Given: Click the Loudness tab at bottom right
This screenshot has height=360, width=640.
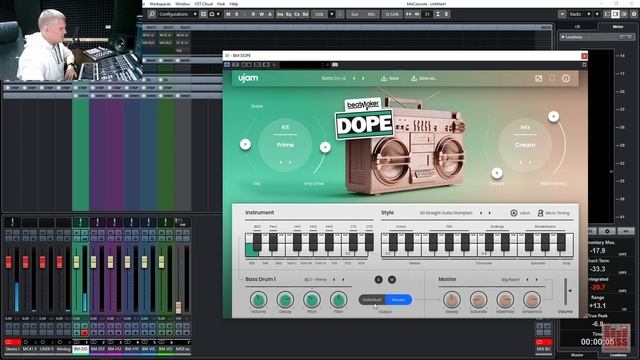Looking at the screenshot, I should pos(618,355).
